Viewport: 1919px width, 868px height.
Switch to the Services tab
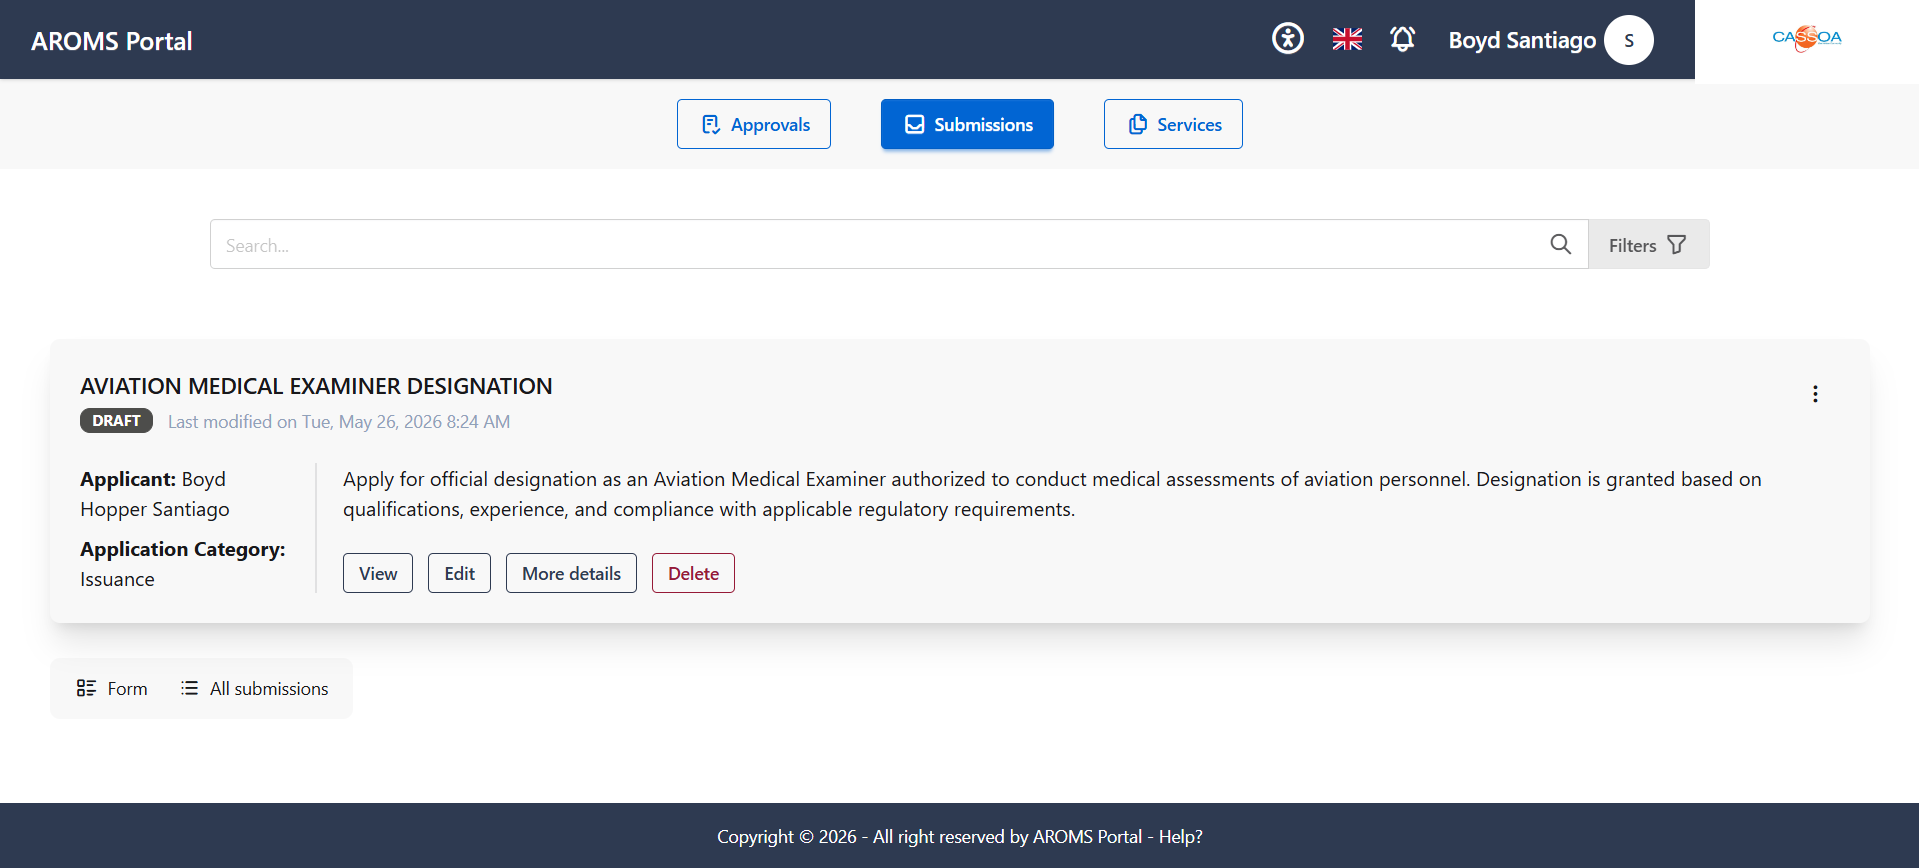coord(1173,124)
